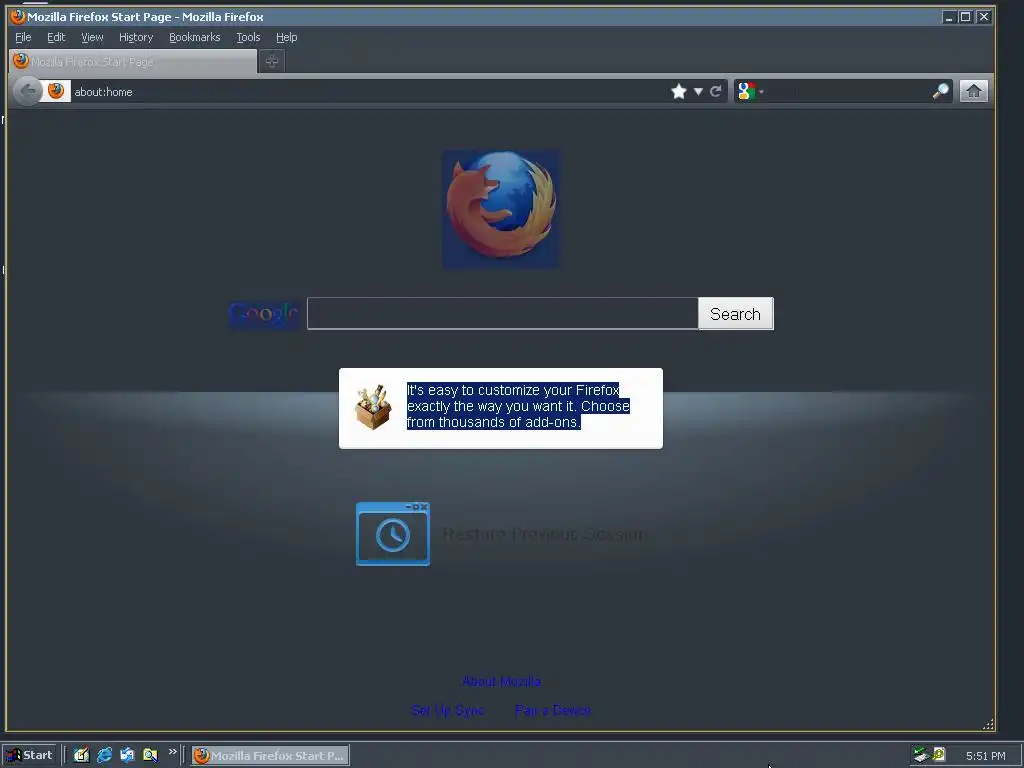Click the Restore Previous Session clock icon
The width and height of the screenshot is (1024, 768).
pyautogui.click(x=392, y=534)
